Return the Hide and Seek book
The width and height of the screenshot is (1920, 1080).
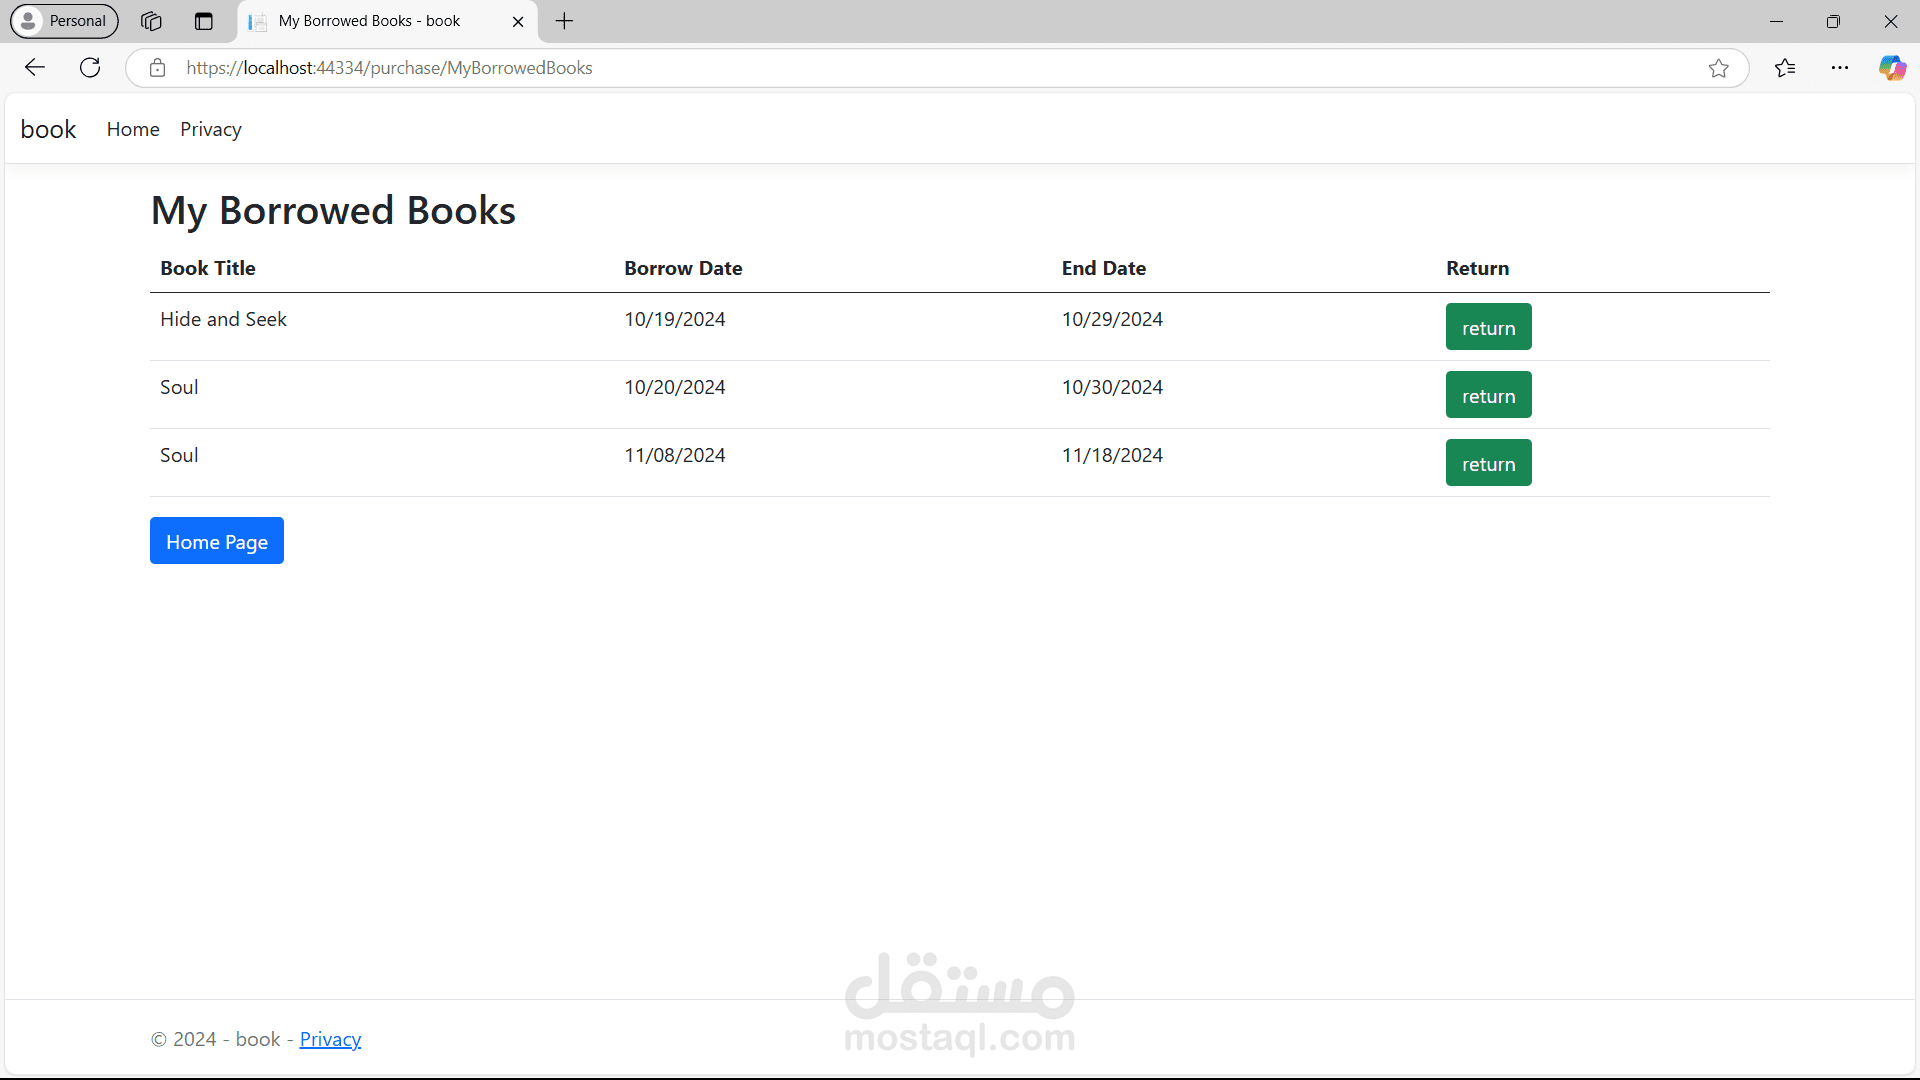tap(1488, 327)
